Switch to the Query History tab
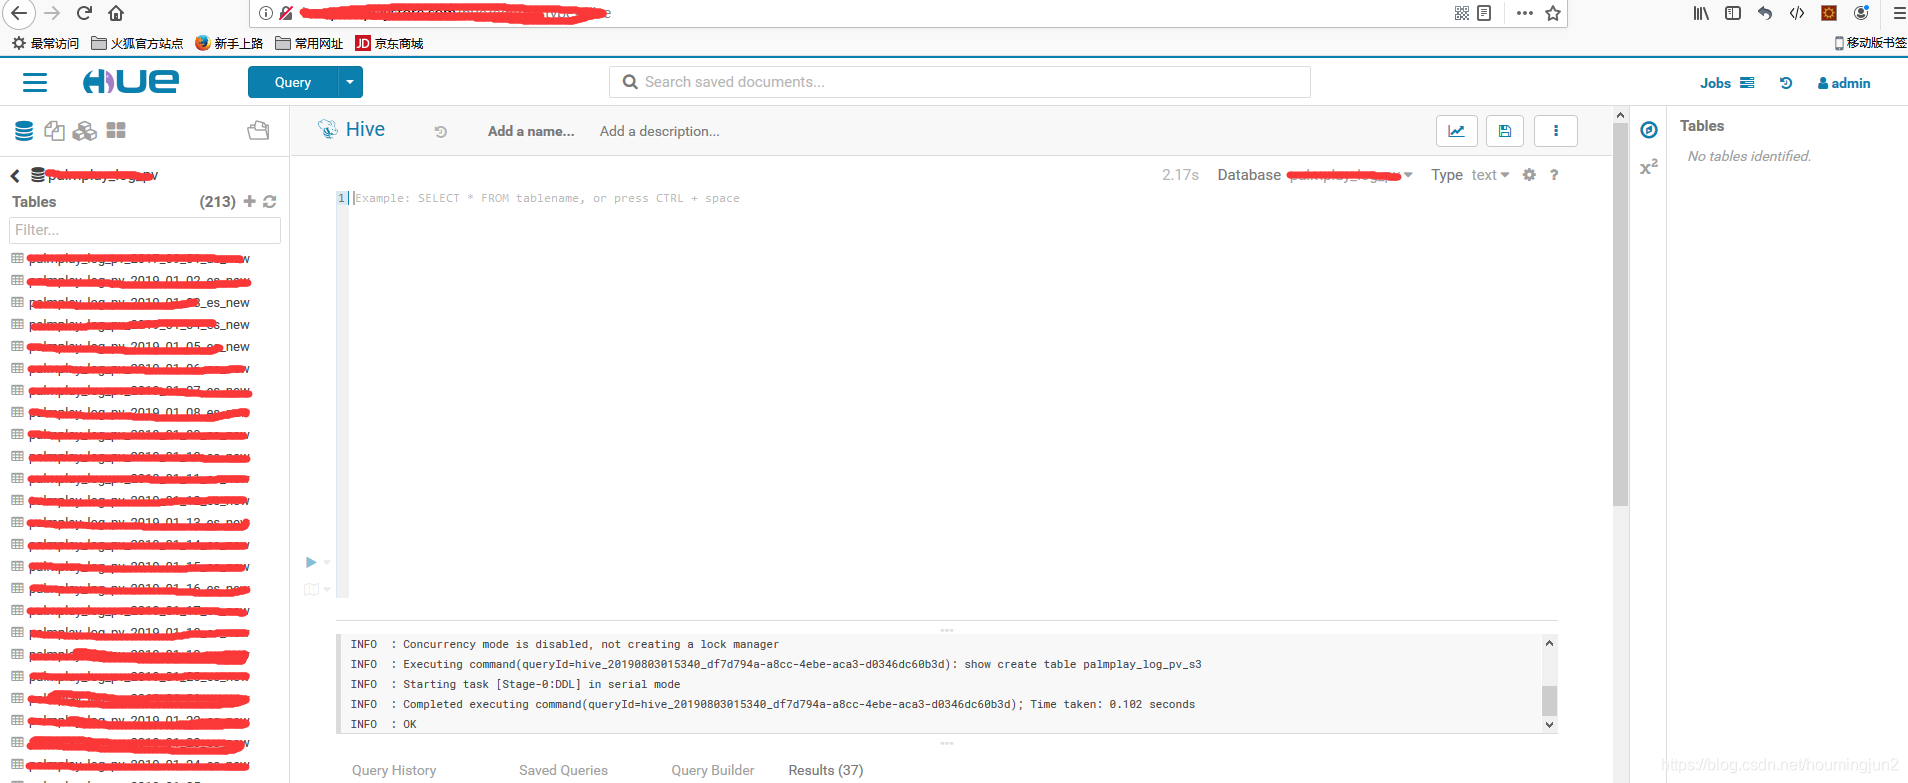1908x783 pixels. point(394,770)
